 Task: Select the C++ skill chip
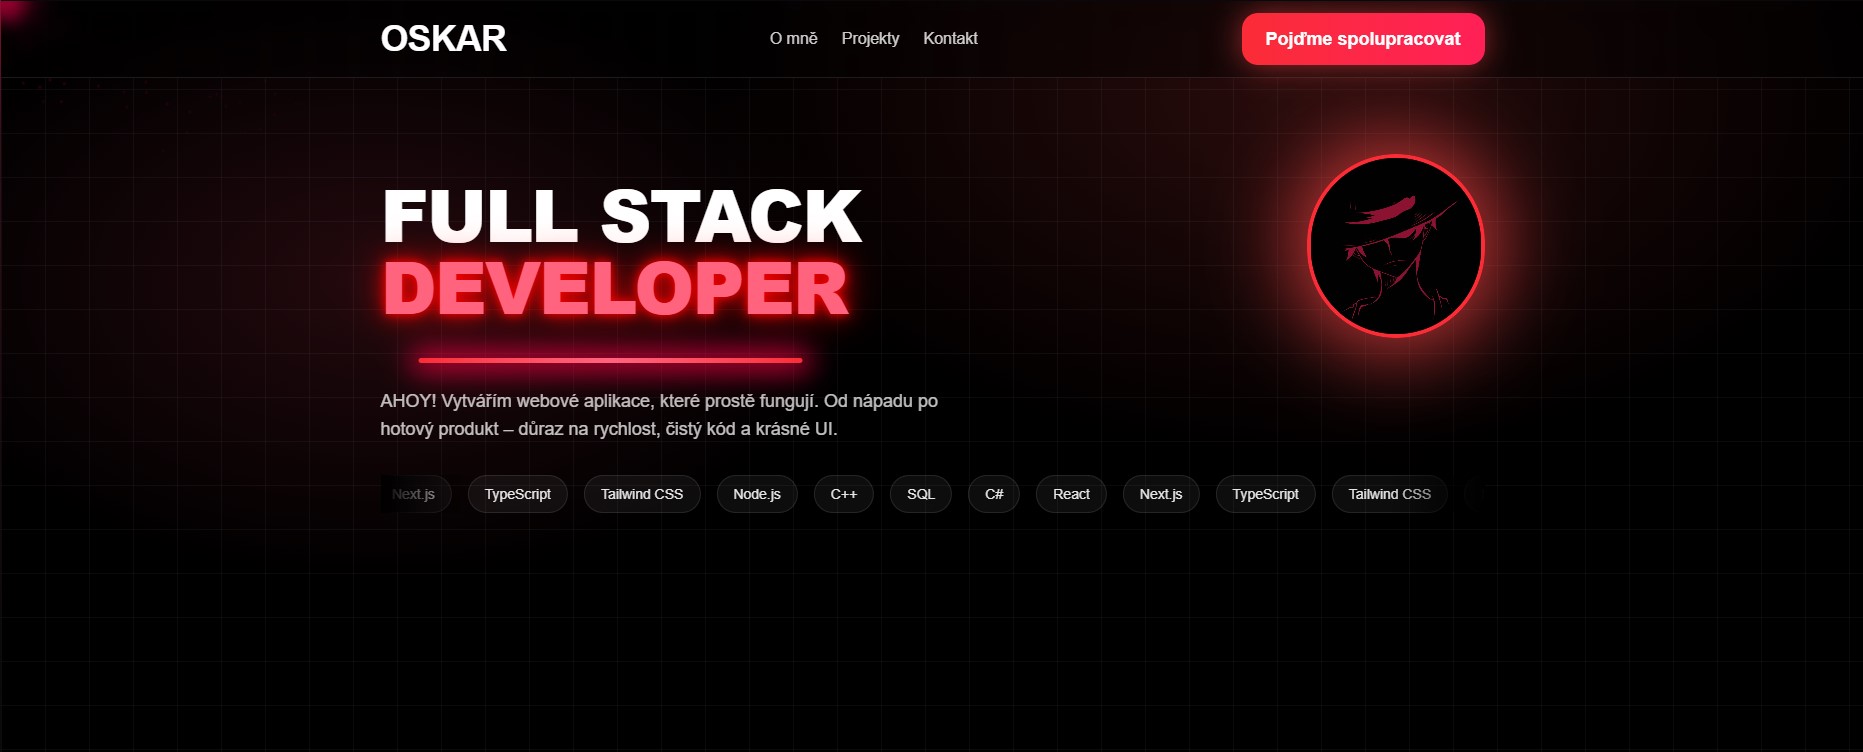(843, 494)
